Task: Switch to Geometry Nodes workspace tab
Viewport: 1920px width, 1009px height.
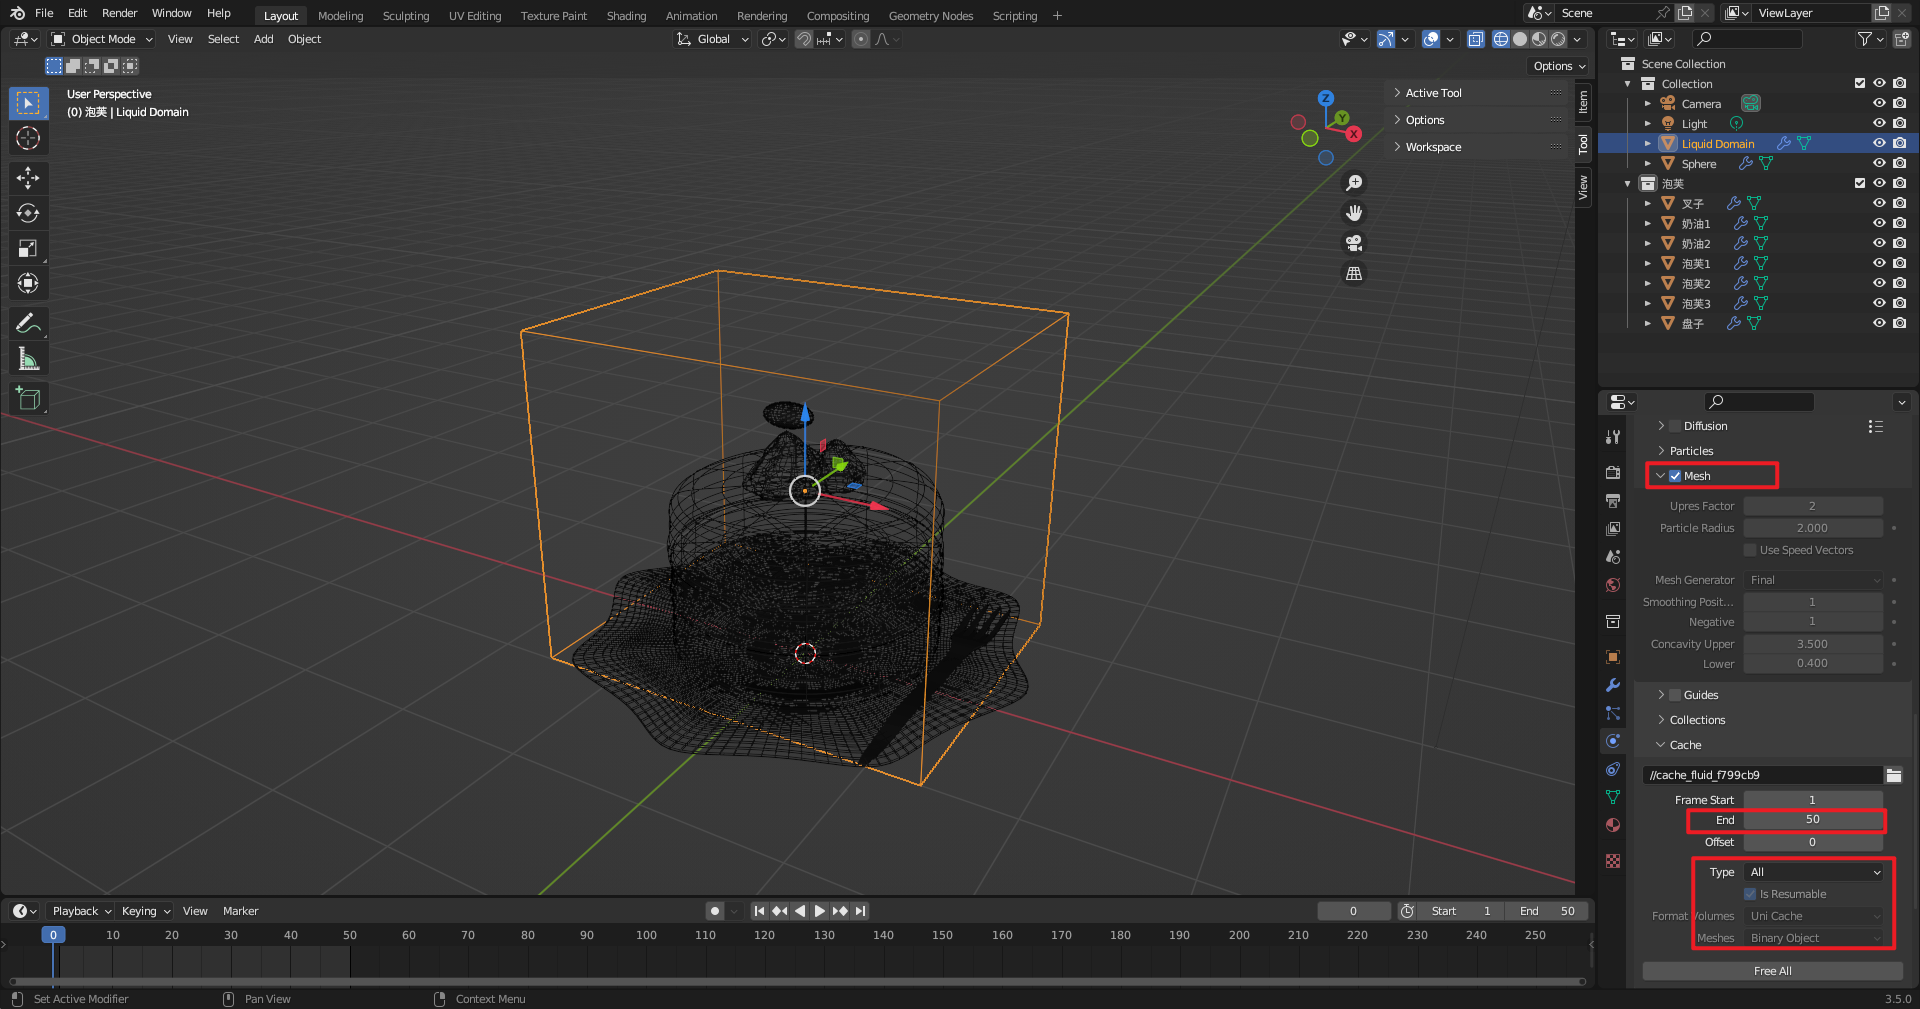Action: coord(930,16)
